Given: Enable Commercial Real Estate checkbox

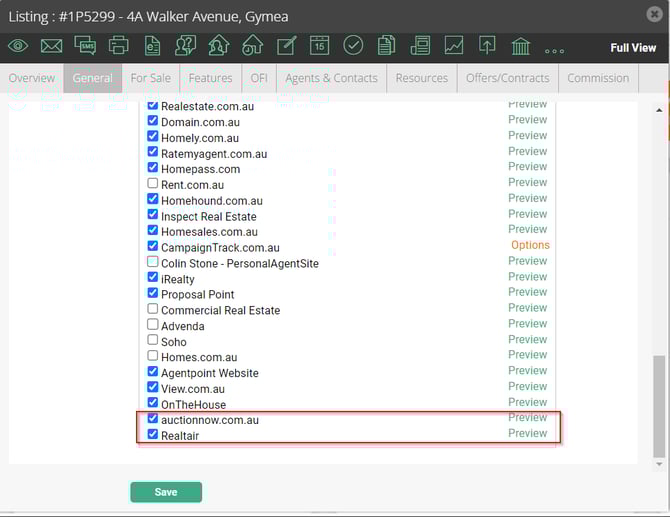Looking at the screenshot, I should (x=153, y=308).
